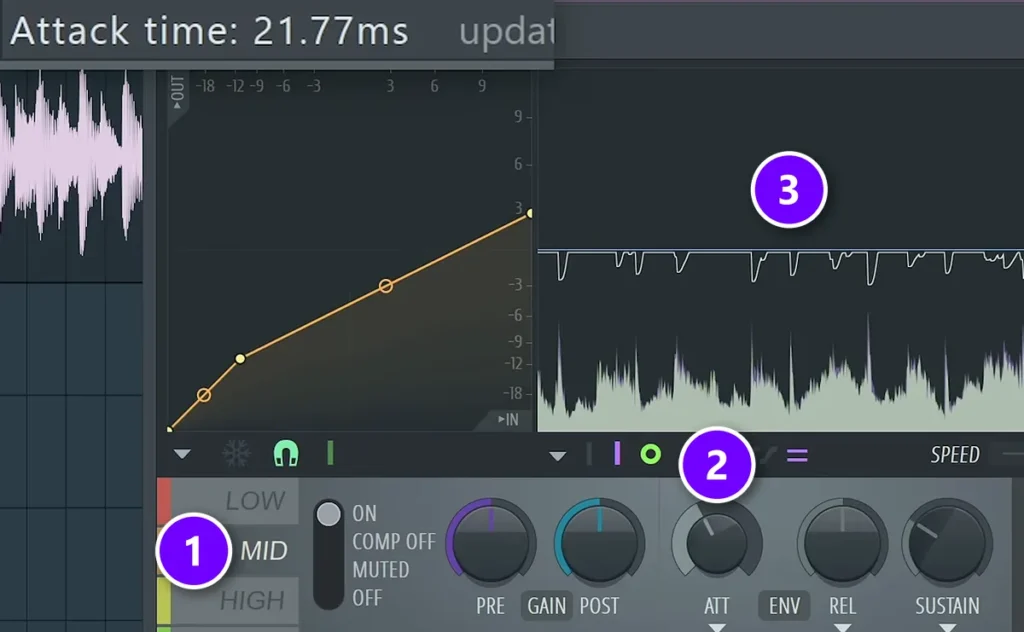1024x632 pixels.
Task: Click the SPEED label
Action: tap(955, 454)
